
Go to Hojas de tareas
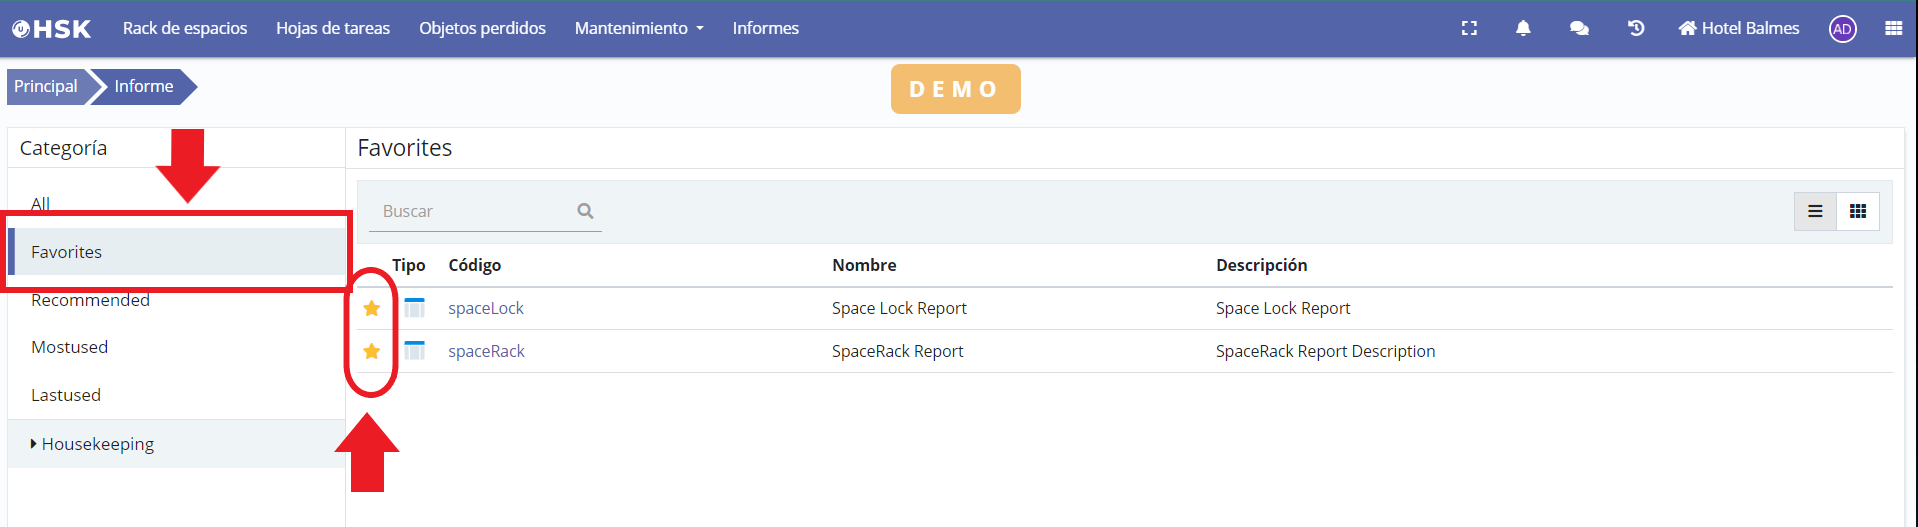[x=333, y=28]
